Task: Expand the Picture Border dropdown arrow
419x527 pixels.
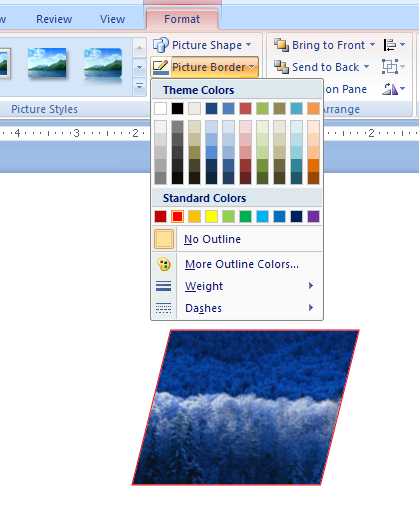Action: coord(252,67)
